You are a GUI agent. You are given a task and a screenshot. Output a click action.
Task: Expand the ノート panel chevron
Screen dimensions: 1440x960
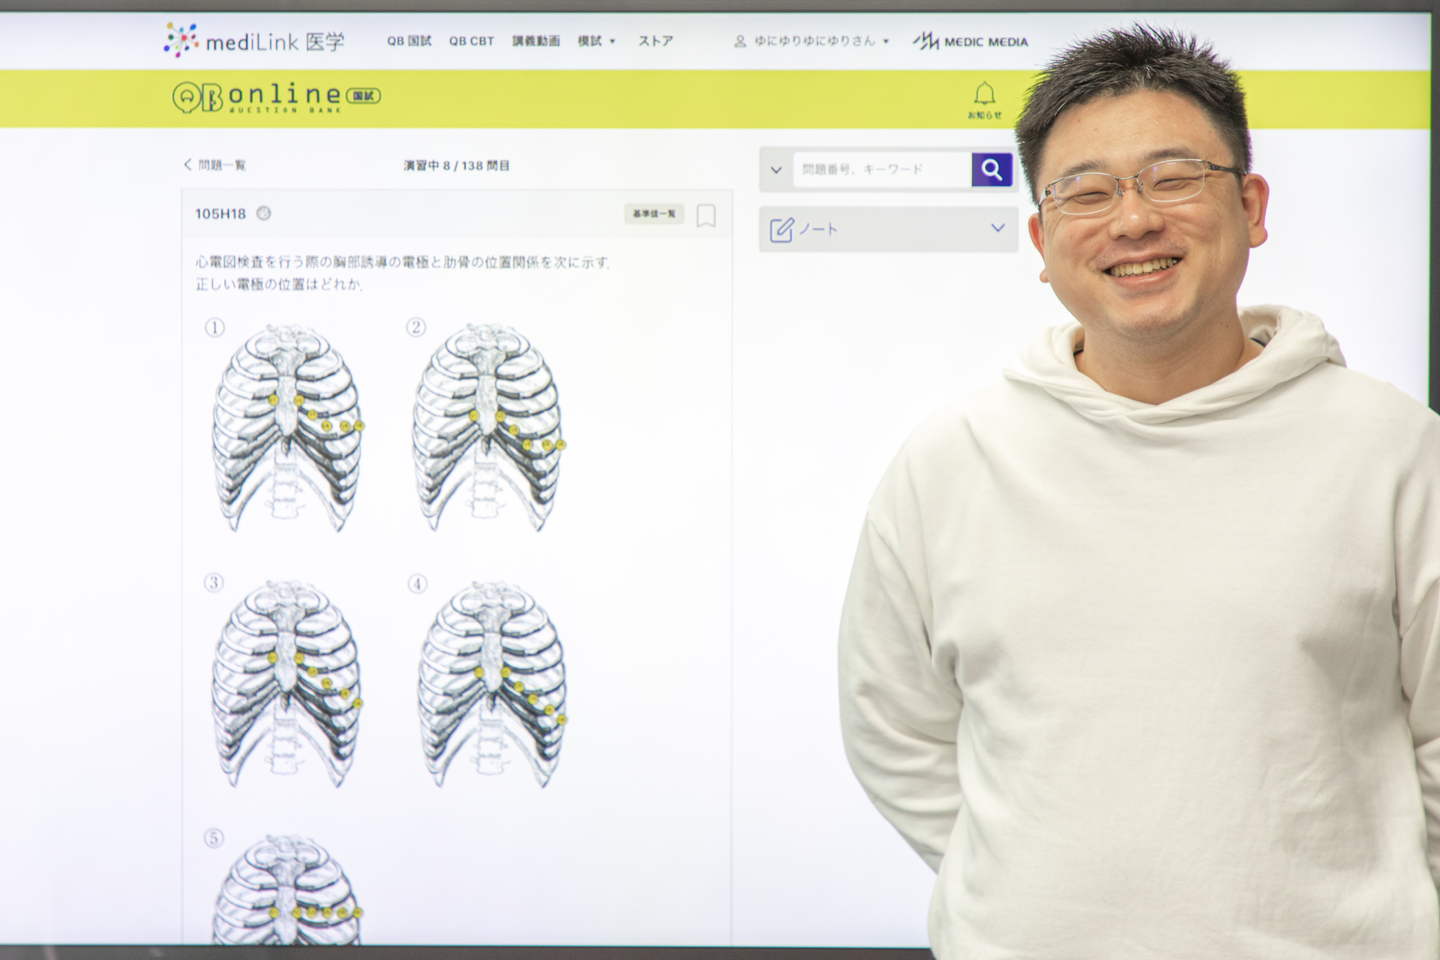coord(997,228)
